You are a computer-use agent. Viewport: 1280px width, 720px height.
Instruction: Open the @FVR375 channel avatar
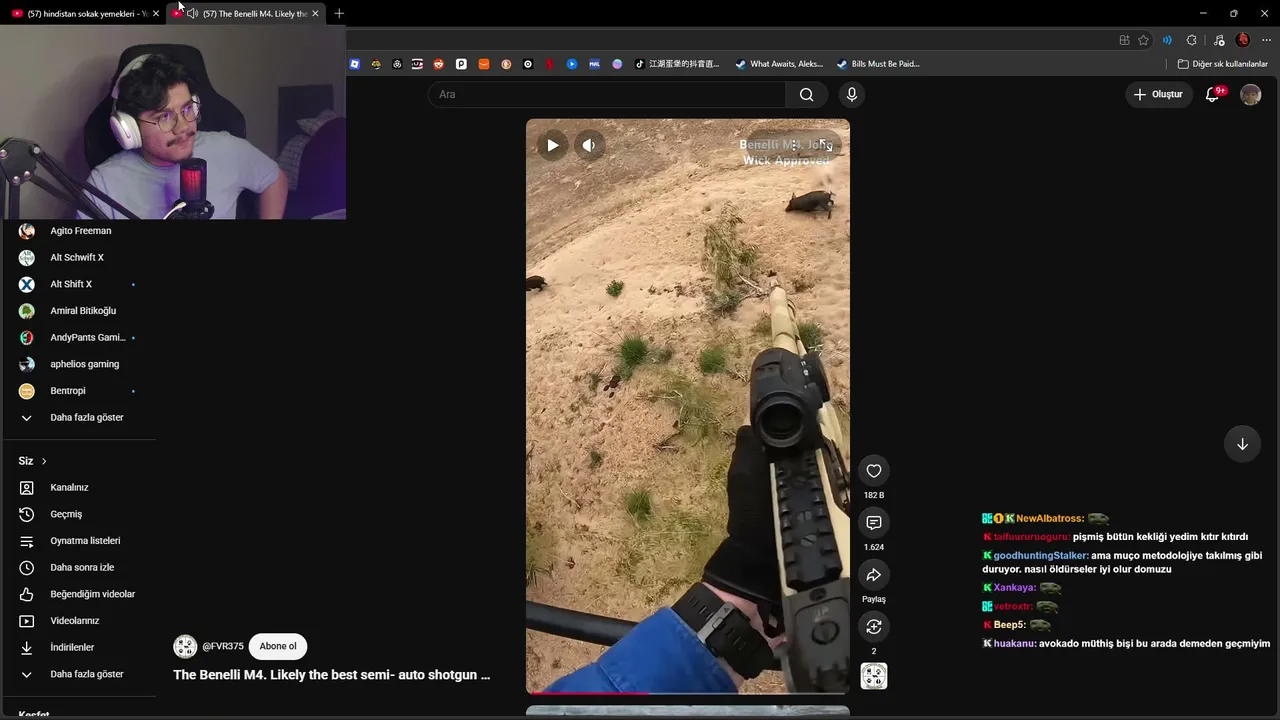(185, 646)
